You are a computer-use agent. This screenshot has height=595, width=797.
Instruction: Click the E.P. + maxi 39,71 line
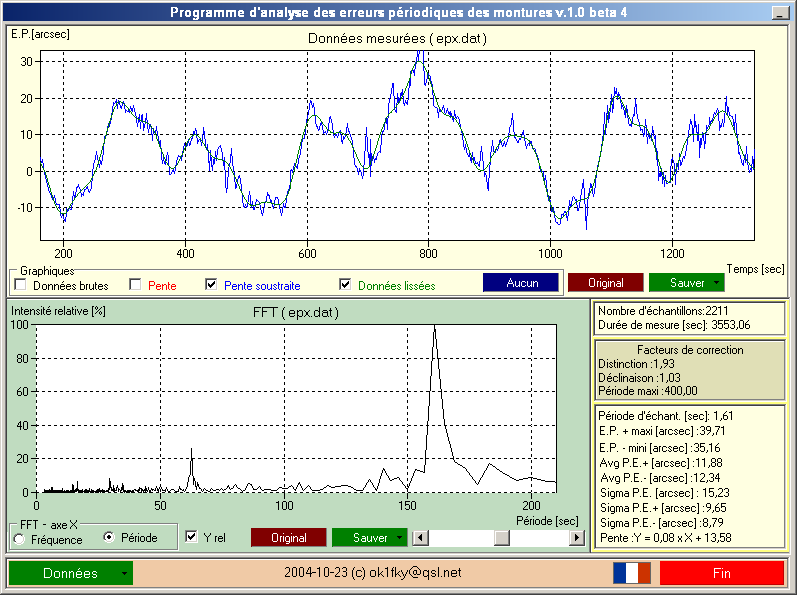[x=662, y=431]
